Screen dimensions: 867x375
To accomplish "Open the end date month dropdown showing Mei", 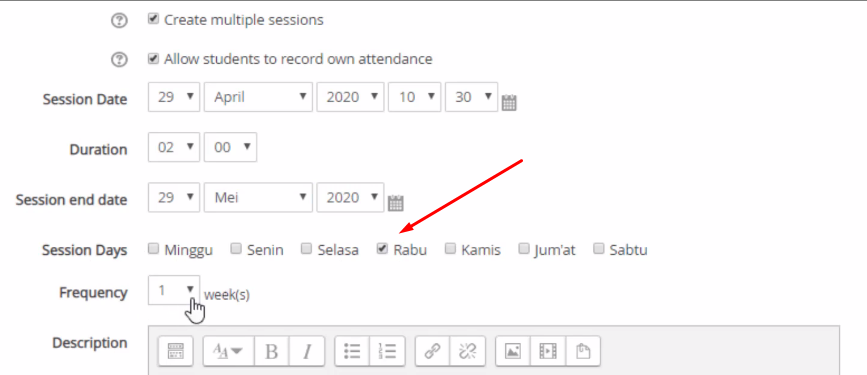I will pos(258,197).
